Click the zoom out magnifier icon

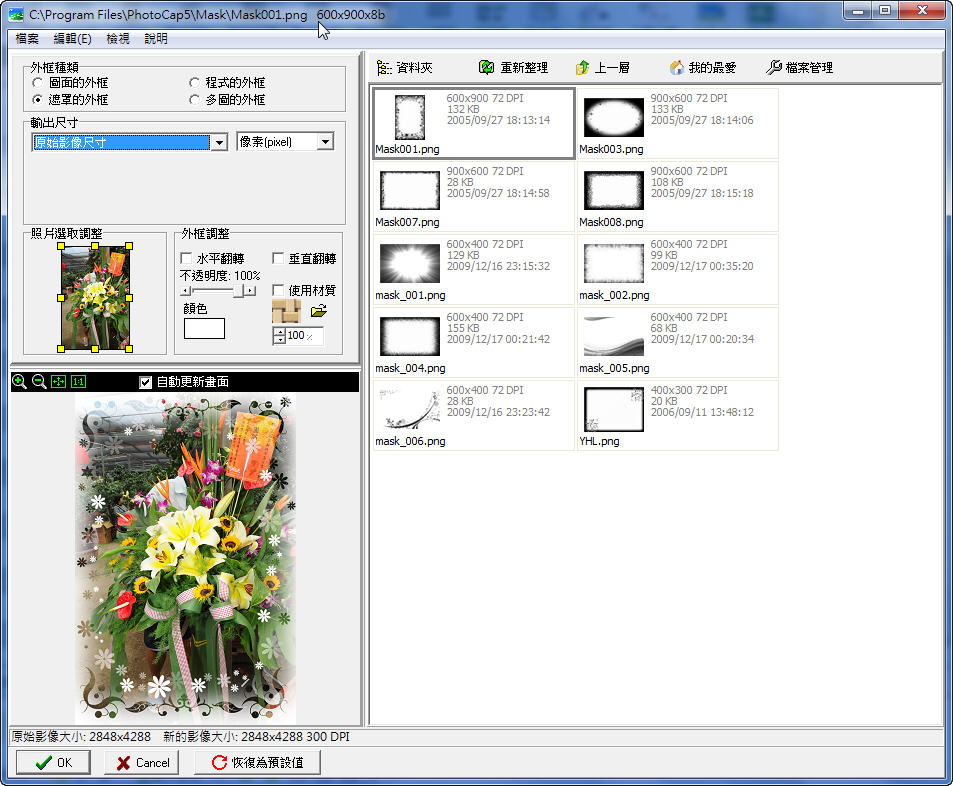coord(39,382)
